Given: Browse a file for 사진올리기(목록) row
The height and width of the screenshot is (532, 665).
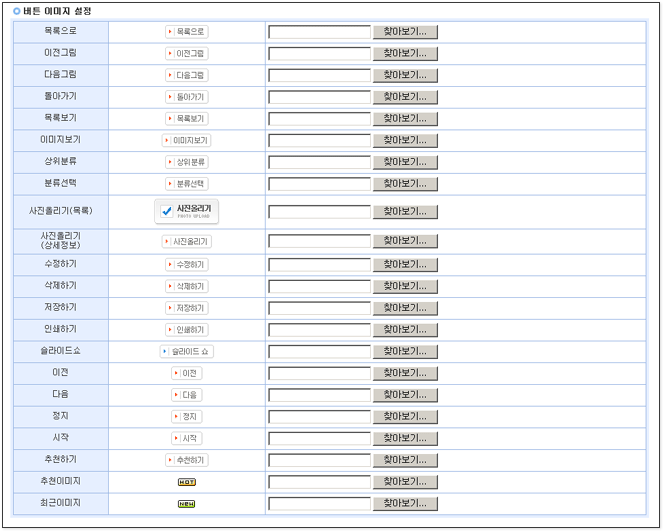Looking at the screenshot, I should tap(404, 212).
